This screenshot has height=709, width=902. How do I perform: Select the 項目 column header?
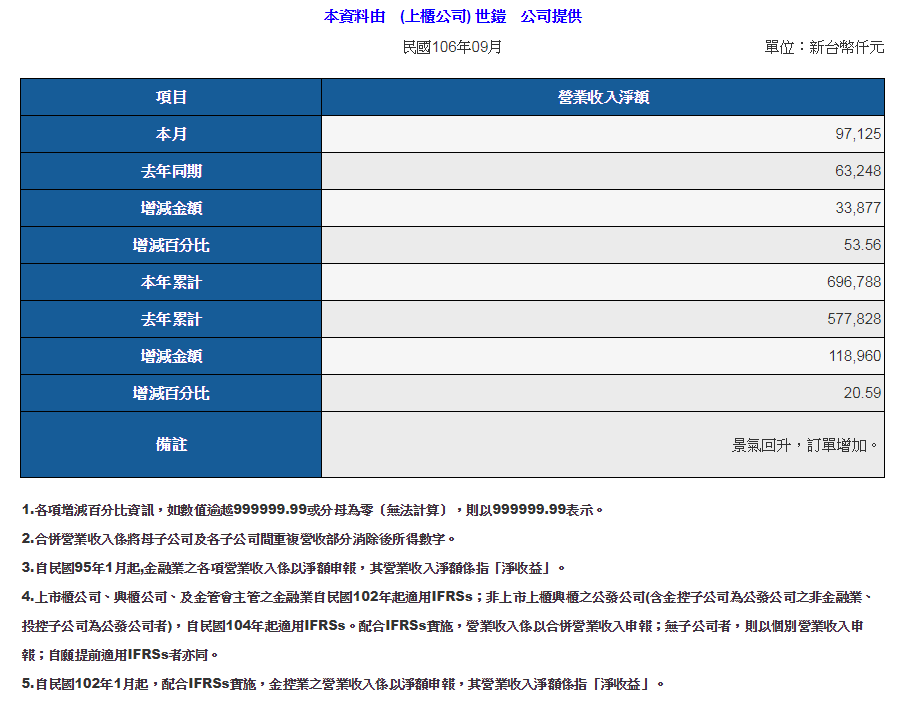[171, 97]
